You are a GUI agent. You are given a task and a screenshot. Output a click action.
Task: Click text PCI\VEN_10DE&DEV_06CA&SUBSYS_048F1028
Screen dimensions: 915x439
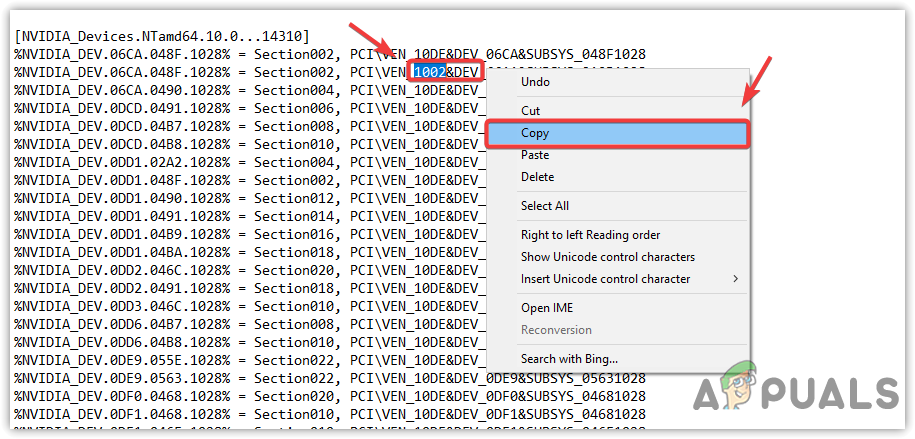(498, 54)
